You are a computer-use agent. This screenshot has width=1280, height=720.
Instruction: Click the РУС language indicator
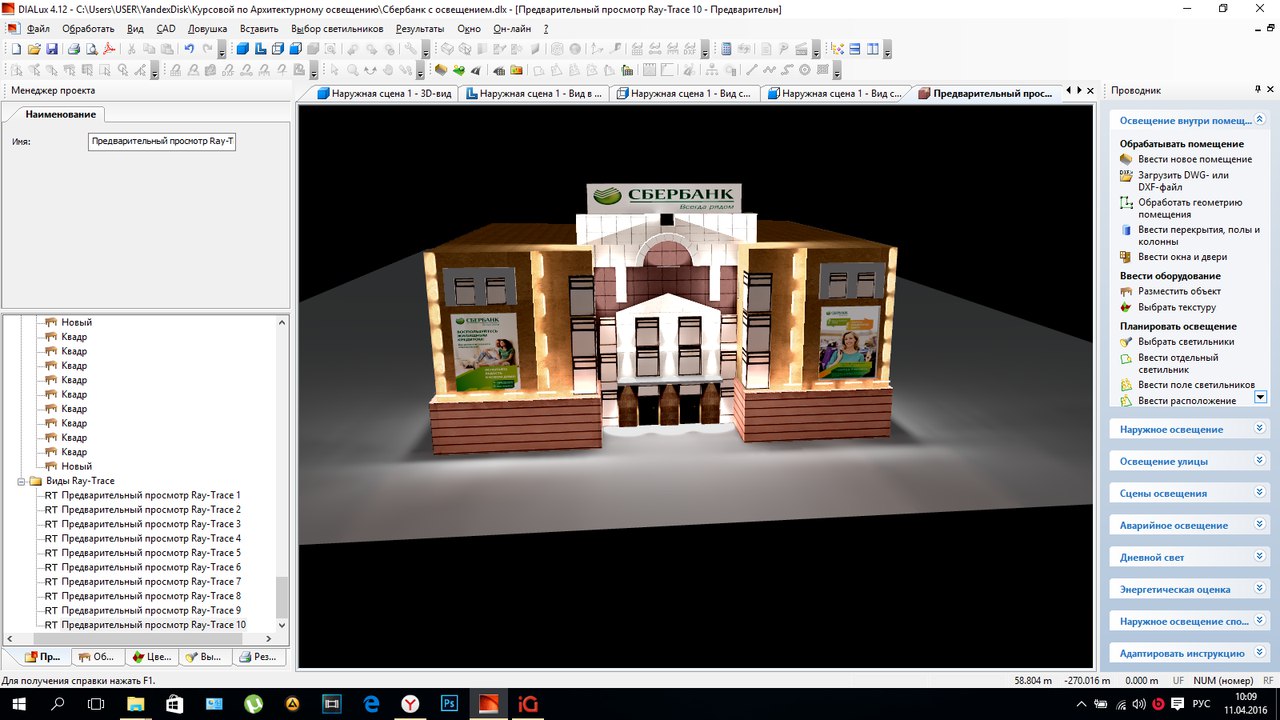pos(1203,704)
